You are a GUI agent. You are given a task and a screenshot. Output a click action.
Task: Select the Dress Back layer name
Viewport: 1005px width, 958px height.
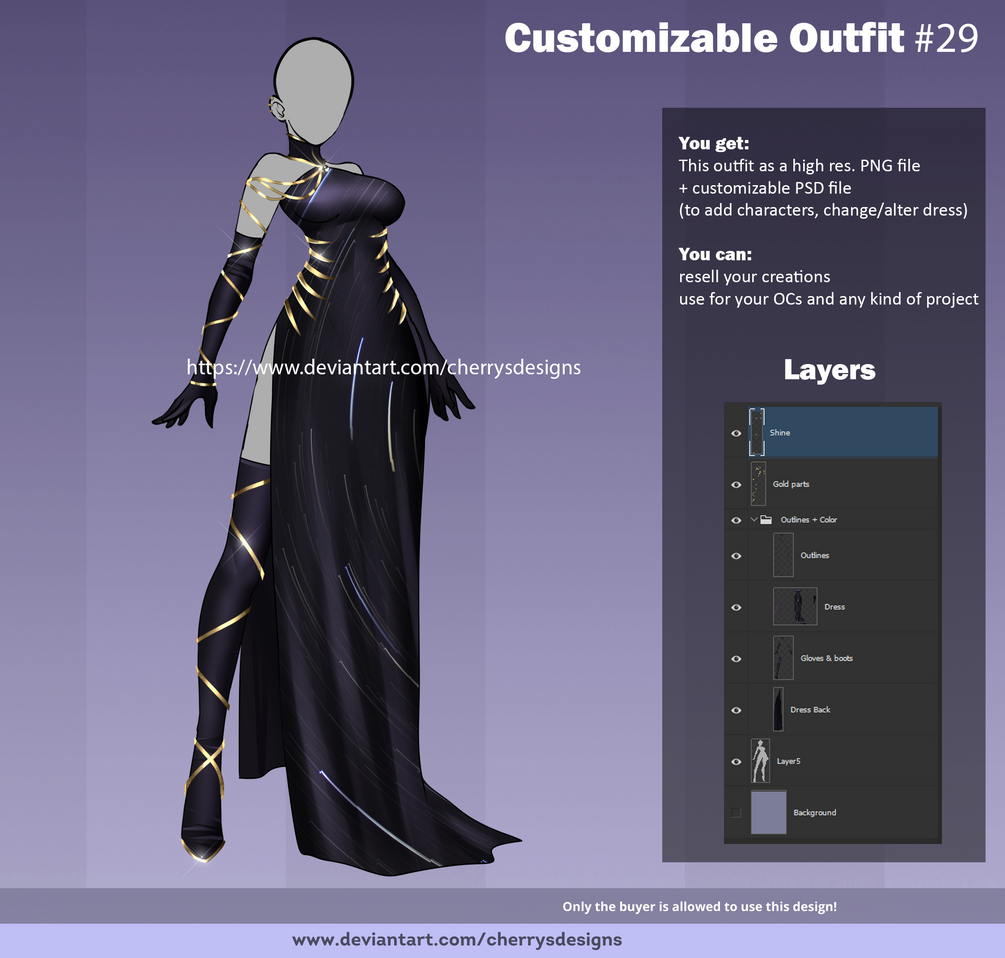coord(810,709)
